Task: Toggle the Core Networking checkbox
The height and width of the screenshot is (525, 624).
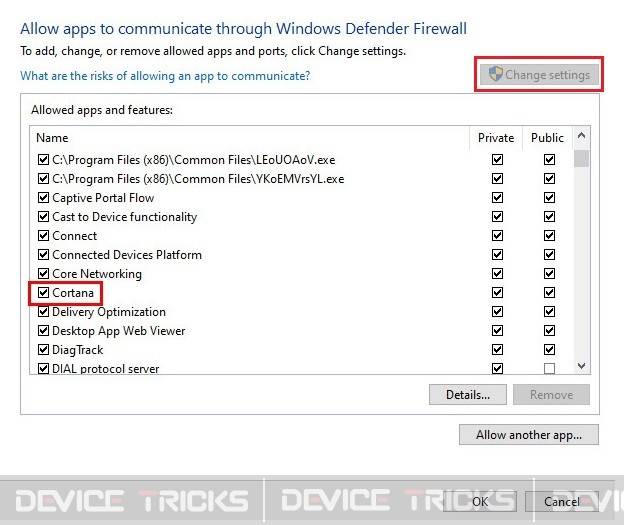Action: point(43,274)
